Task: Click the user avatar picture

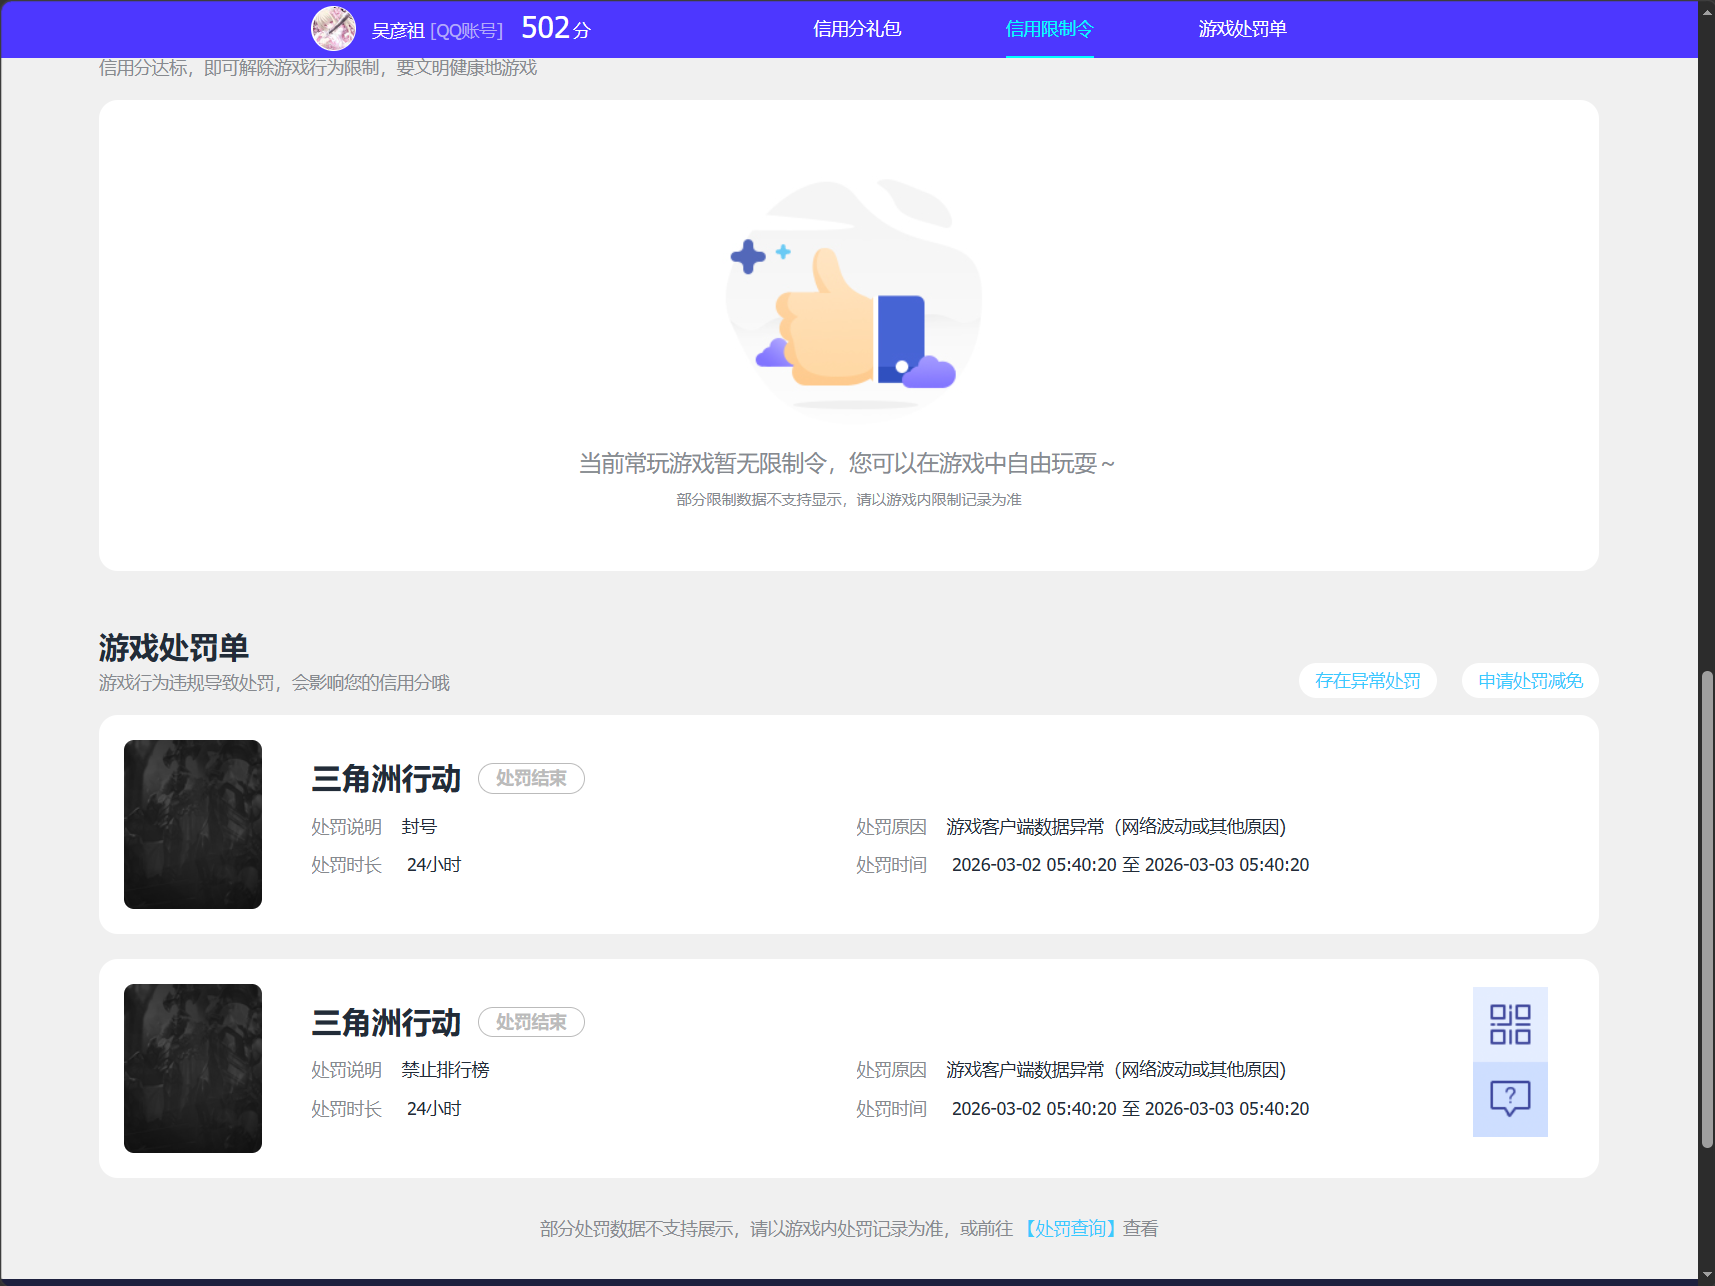Action: pyautogui.click(x=334, y=29)
